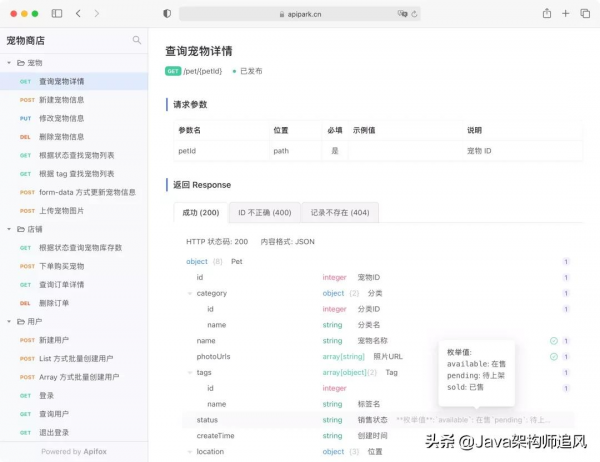
Task: Go back with the browser back arrow
Action: [x=78, y=14]
